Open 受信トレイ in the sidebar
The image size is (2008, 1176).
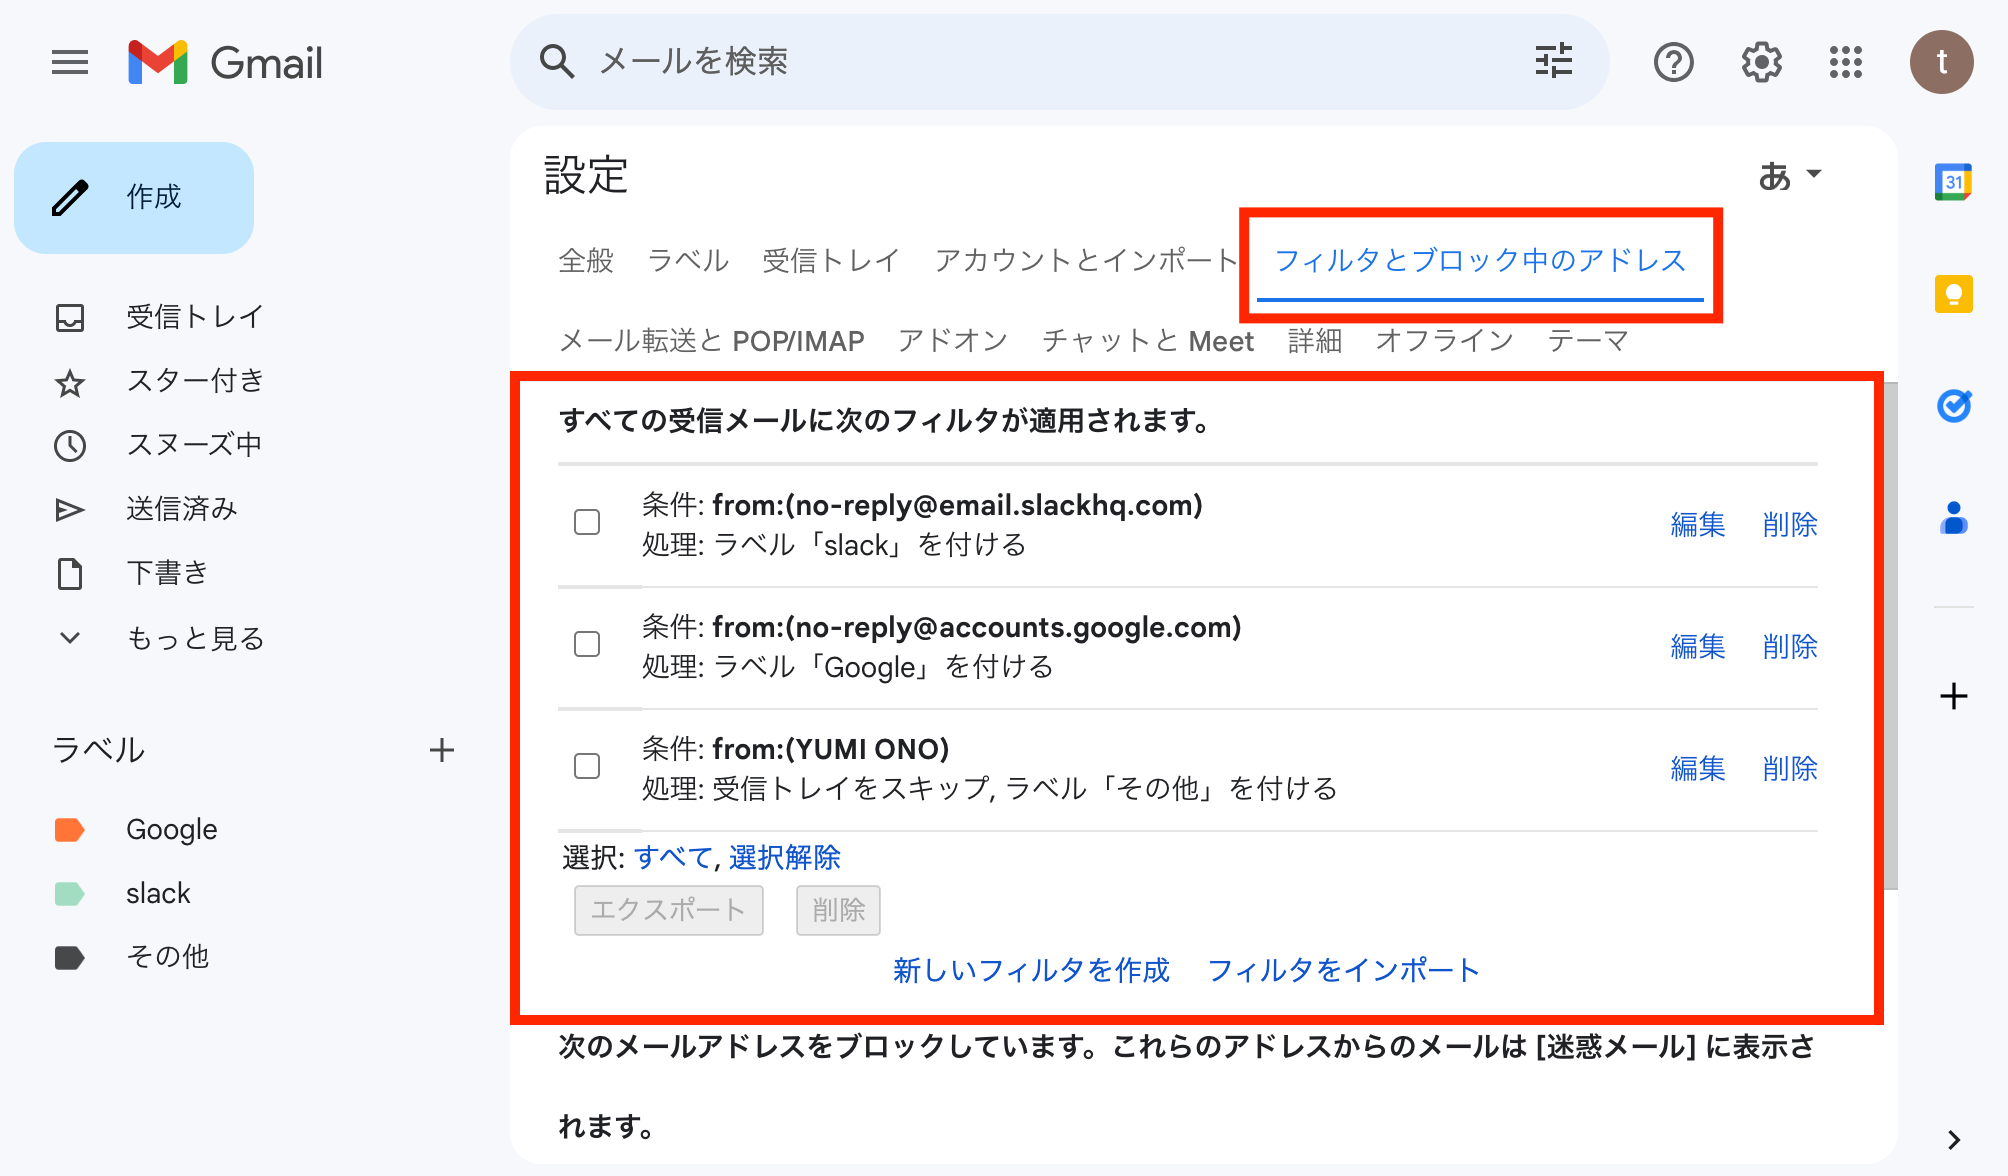coord(195,318)
